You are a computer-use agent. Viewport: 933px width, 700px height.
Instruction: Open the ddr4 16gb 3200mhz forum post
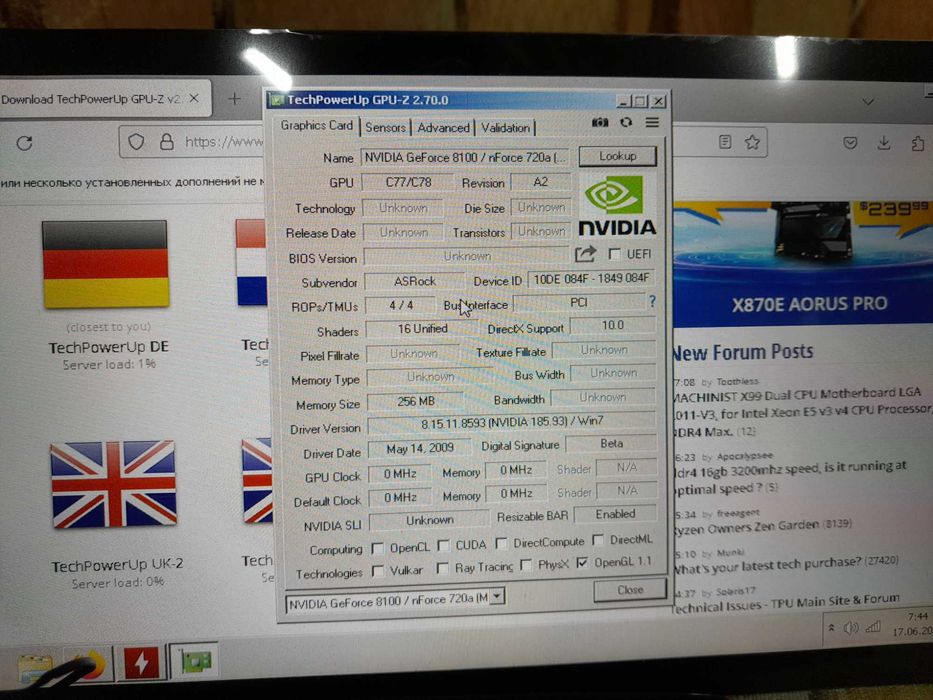coord(790,477)
